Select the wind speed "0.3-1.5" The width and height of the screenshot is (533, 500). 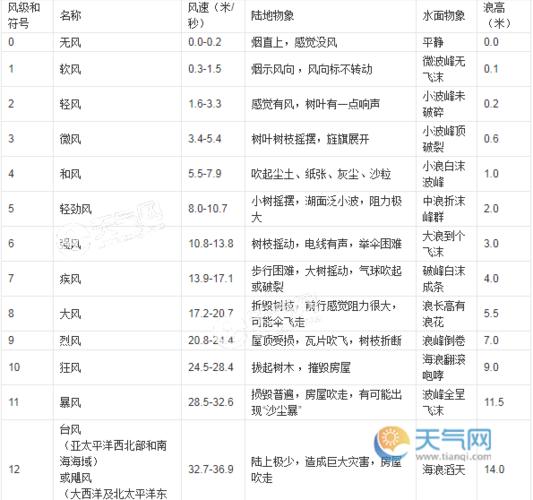(x=205, y=69)
